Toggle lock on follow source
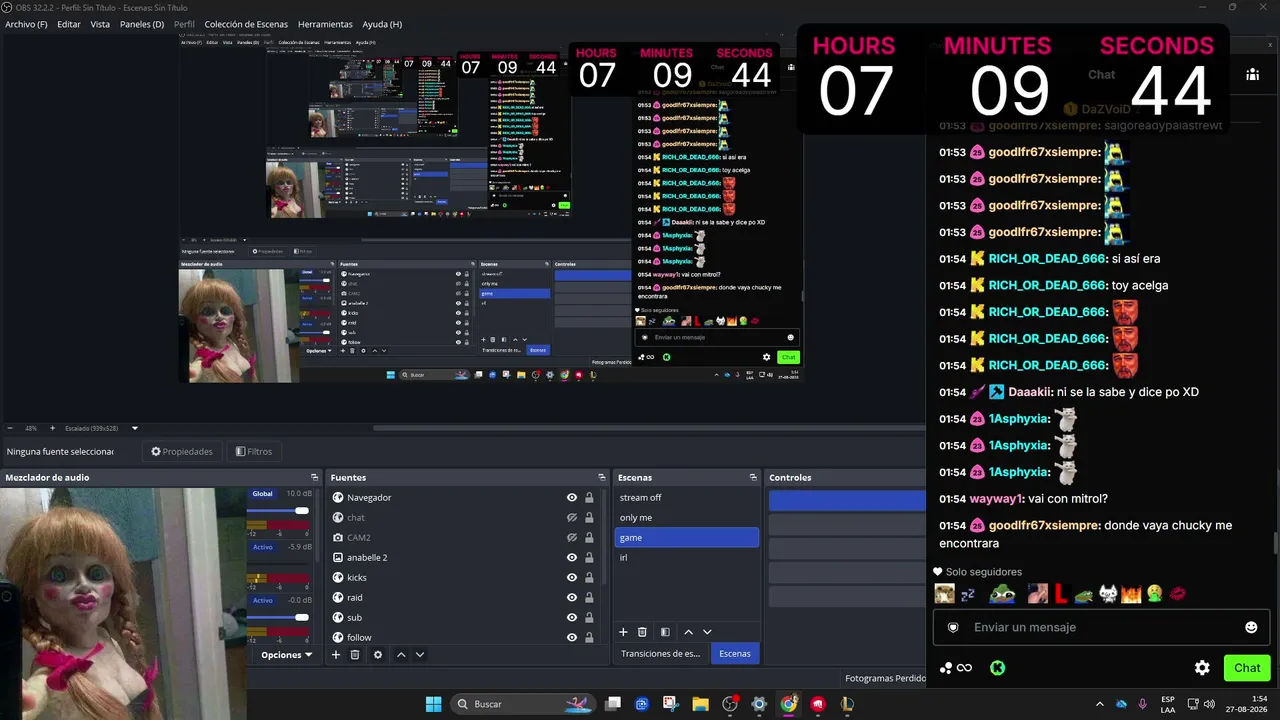 589,637
